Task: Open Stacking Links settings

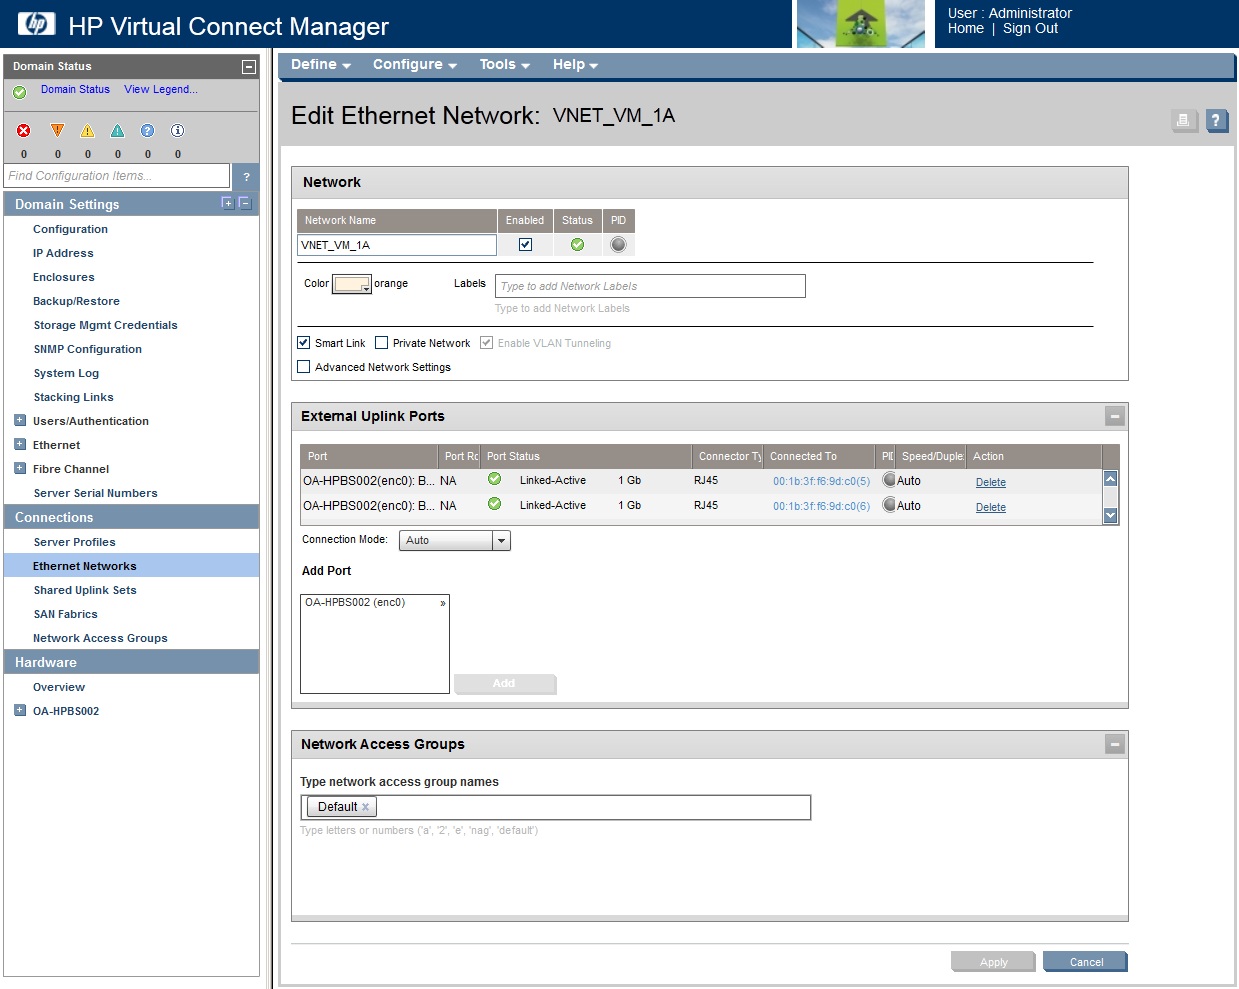Action: coord(73,397)
